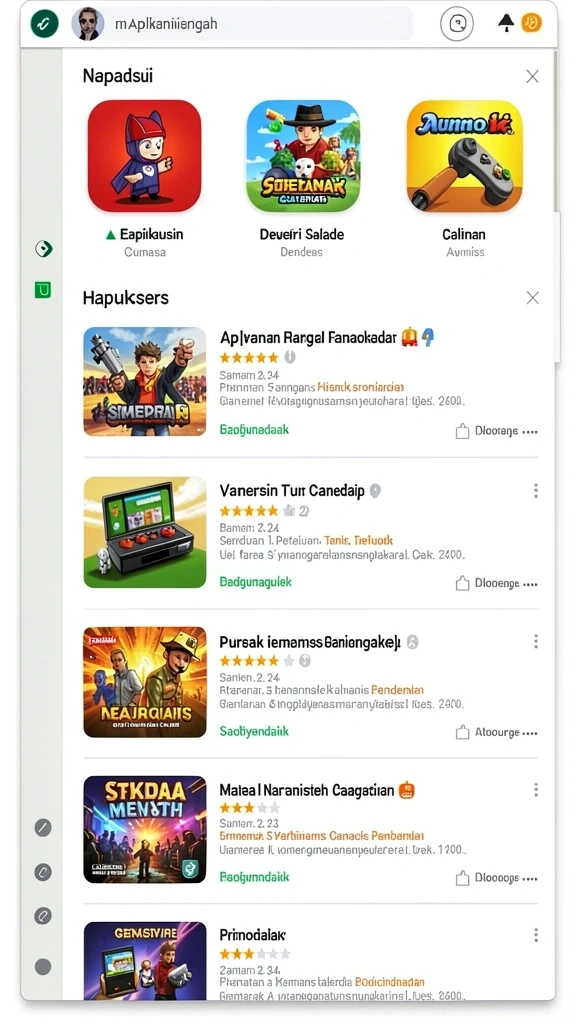Click the like icon beside Atoourge
Screen dimensions: 576x1024
(462, 732)
